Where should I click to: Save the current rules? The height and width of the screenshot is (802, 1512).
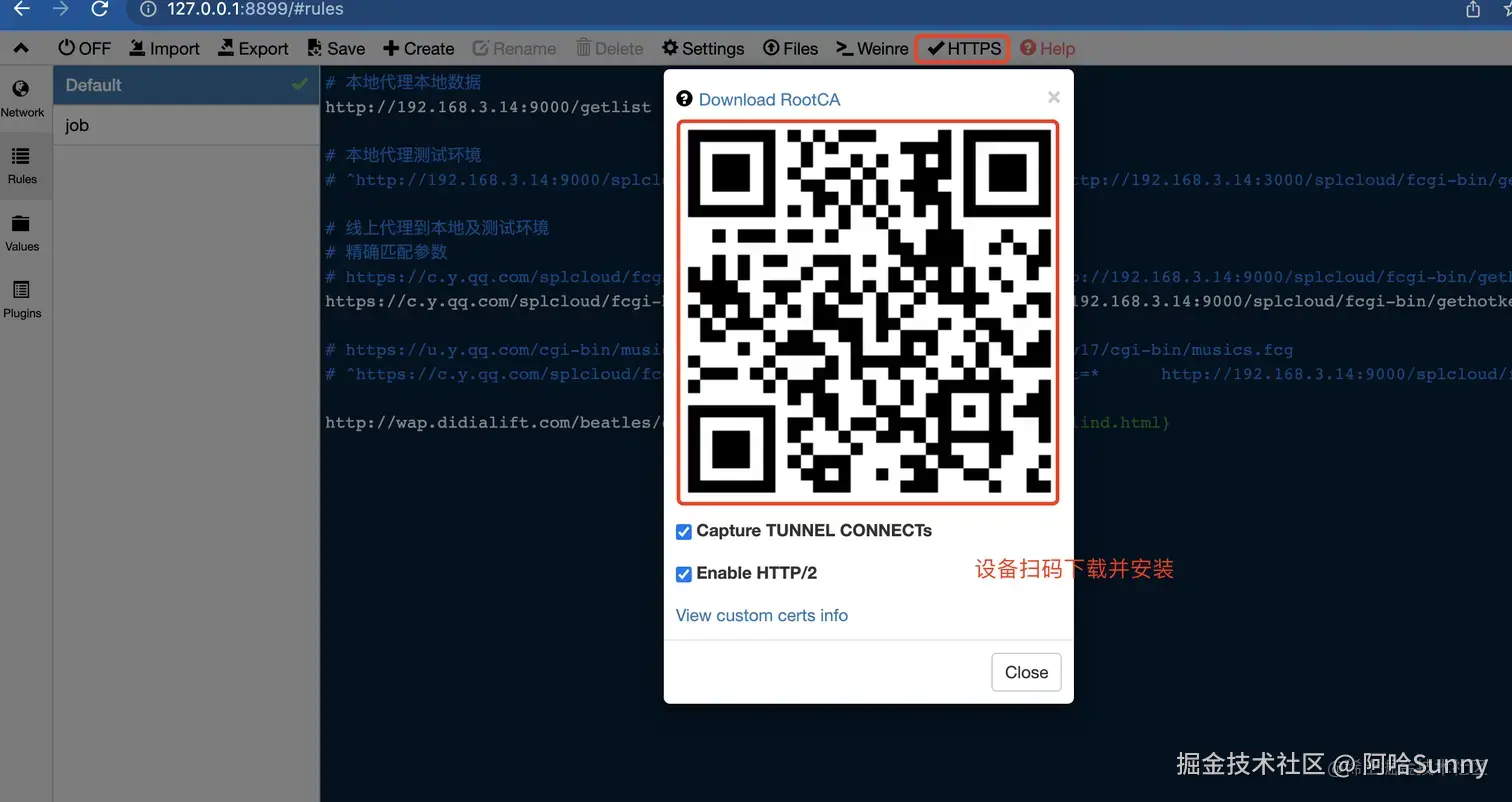click(x=336, y=48)
